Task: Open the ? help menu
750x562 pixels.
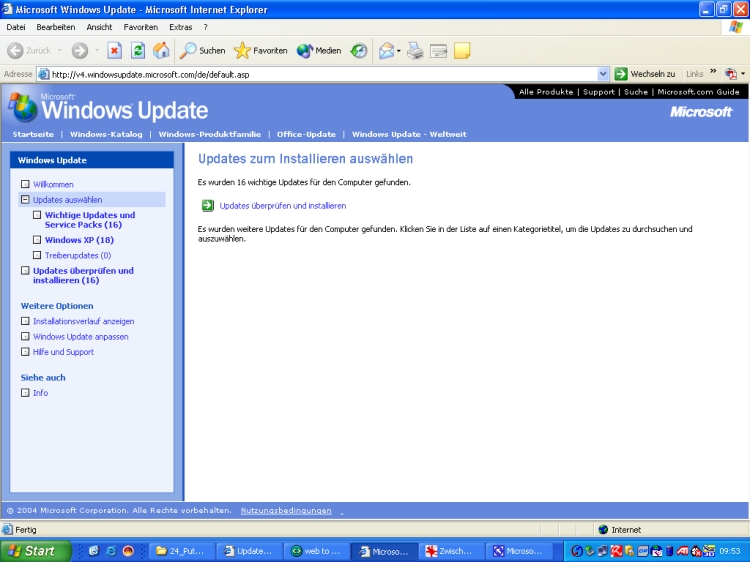Action: [206, 27]
